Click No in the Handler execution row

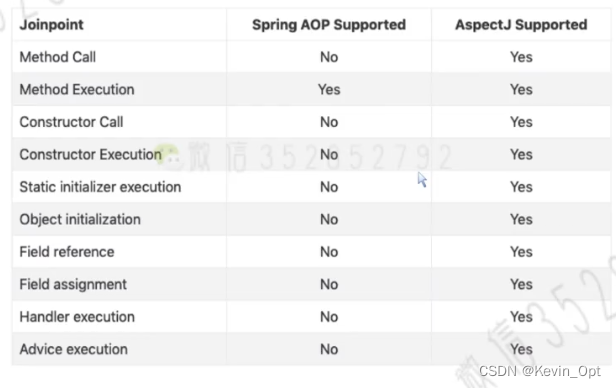[329, 317]
